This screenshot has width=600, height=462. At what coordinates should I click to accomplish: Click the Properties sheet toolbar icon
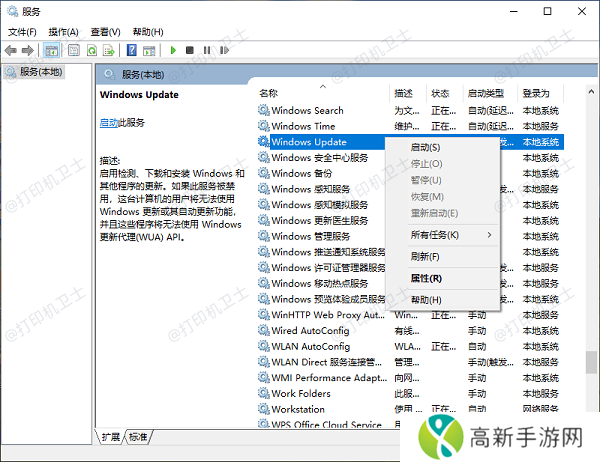(73, 50)
